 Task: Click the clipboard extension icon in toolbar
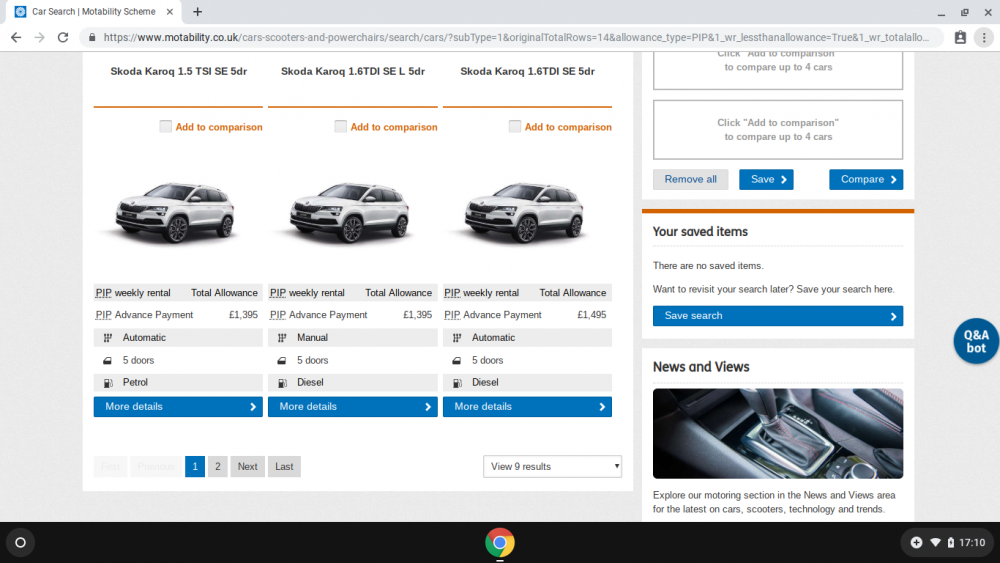960,38
